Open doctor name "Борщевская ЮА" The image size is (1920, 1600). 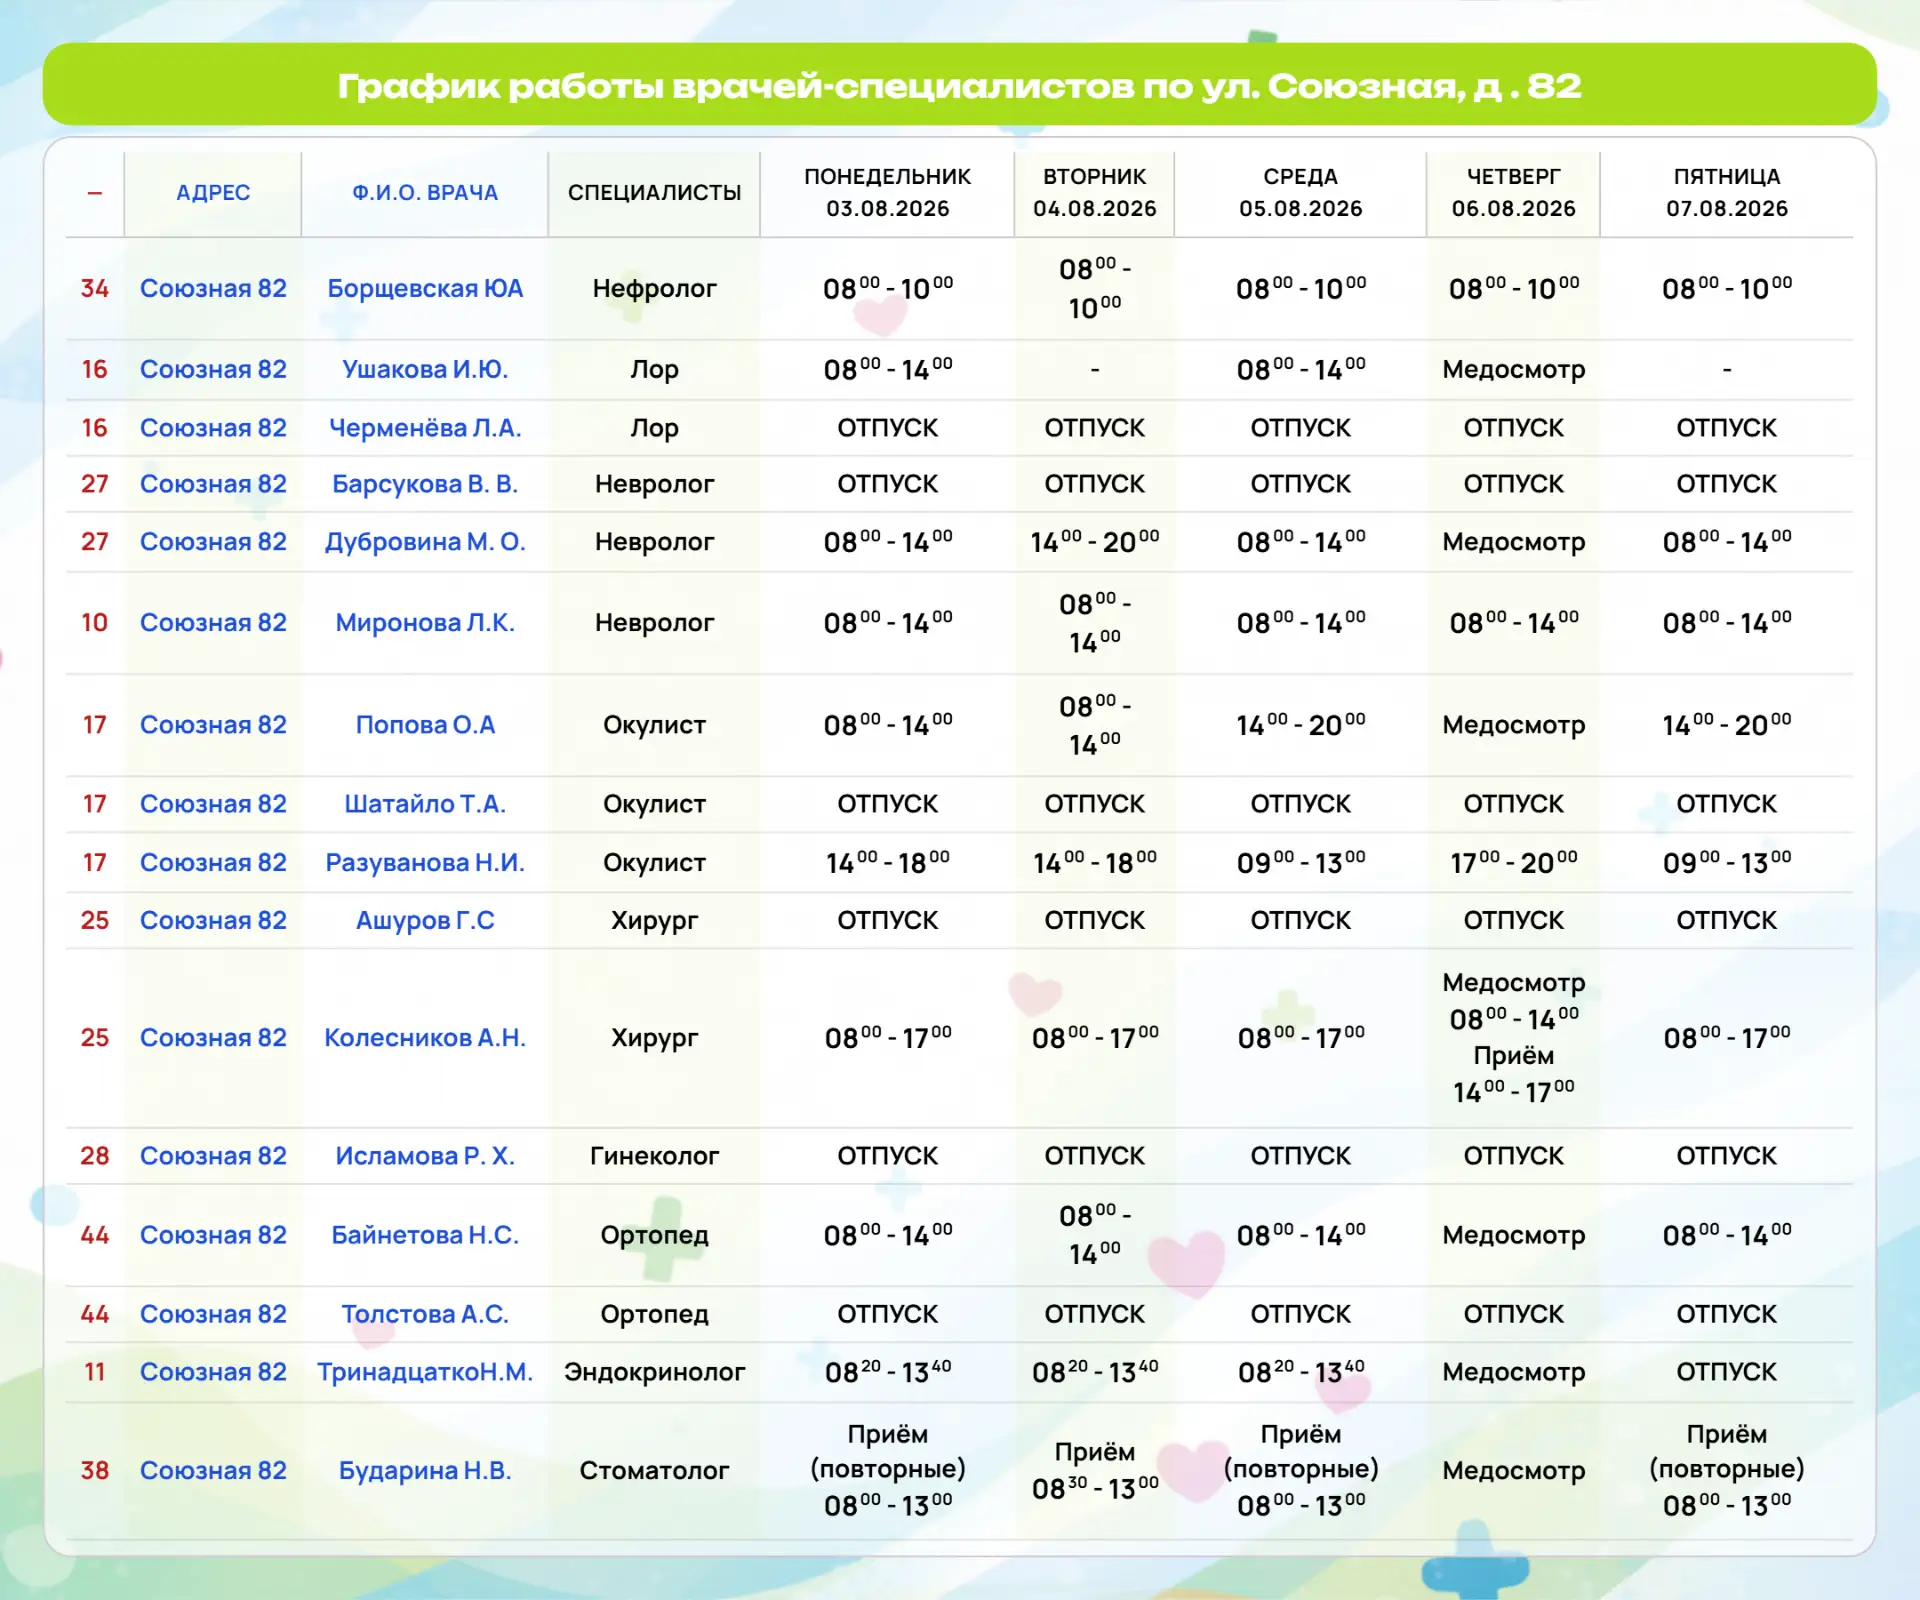(x=425, y=289)
